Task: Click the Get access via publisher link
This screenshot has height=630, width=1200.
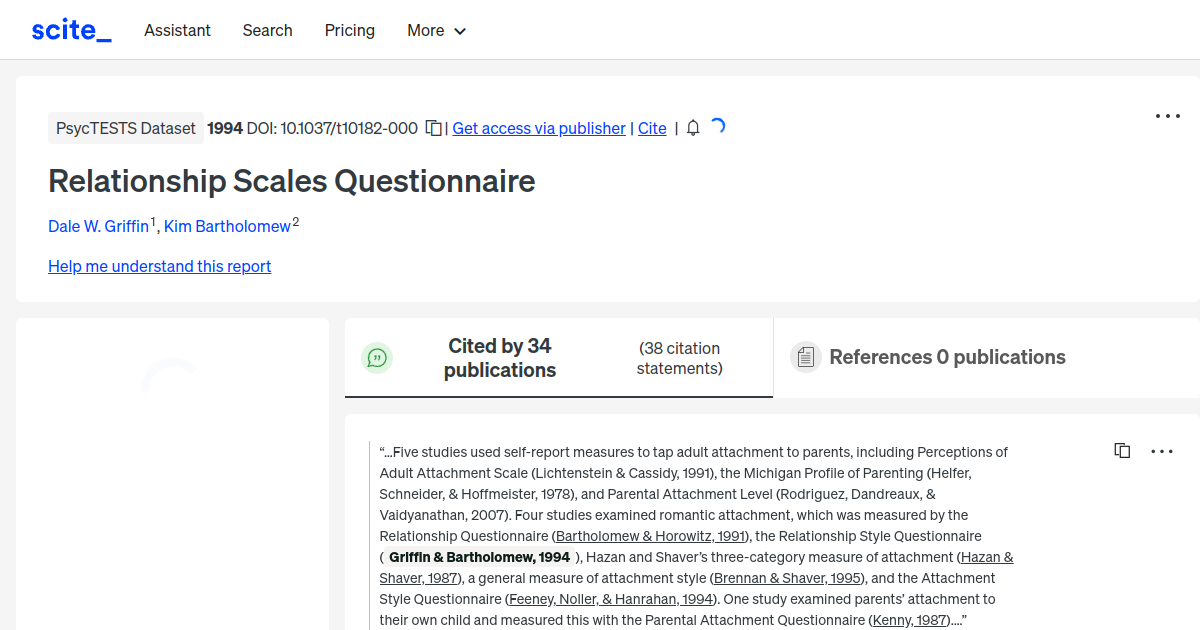Action: point(539,128)
